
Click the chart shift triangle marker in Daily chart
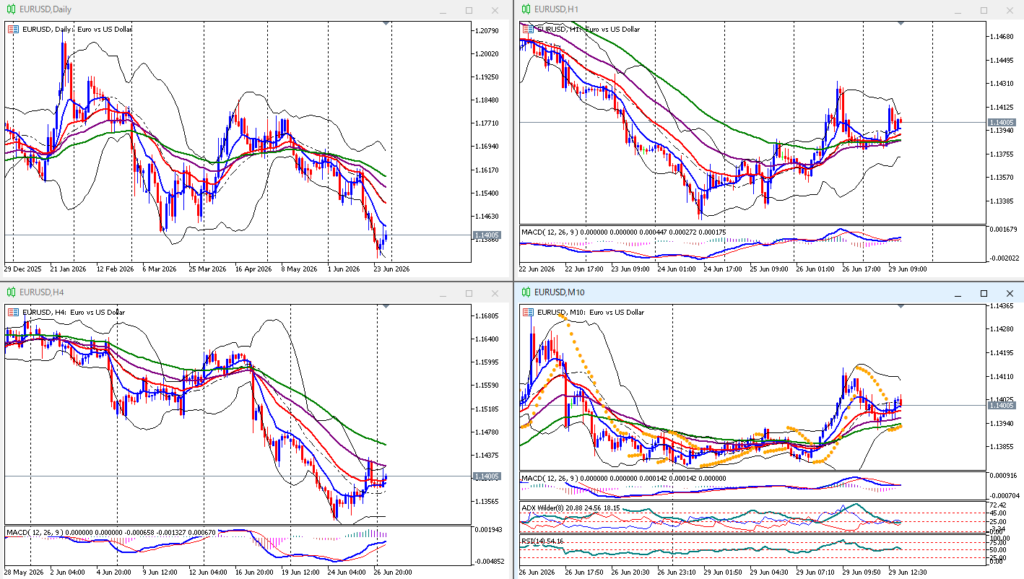[x=386, y=23]
